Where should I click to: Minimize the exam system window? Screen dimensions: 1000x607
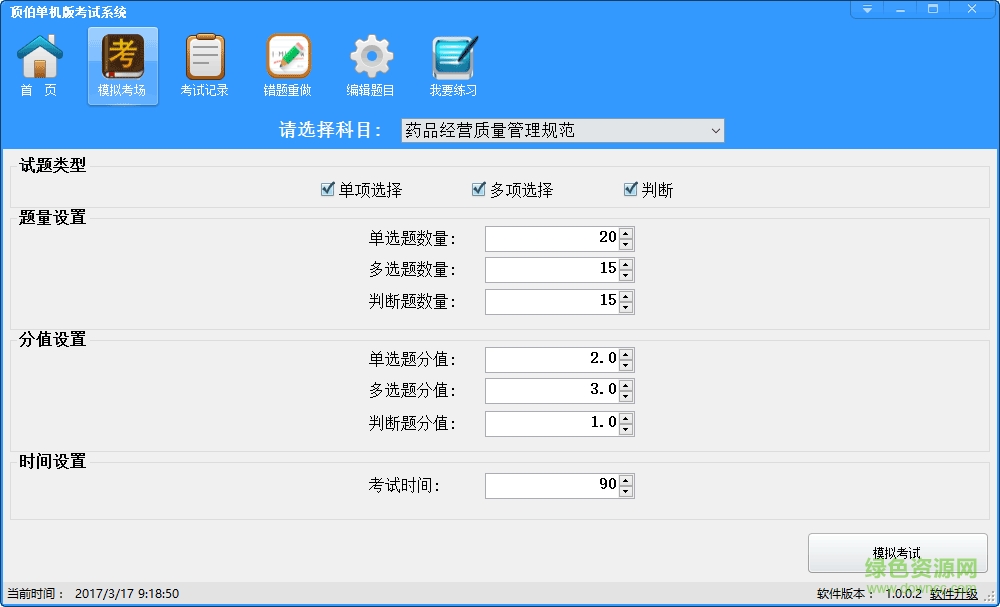coord(900,9)
